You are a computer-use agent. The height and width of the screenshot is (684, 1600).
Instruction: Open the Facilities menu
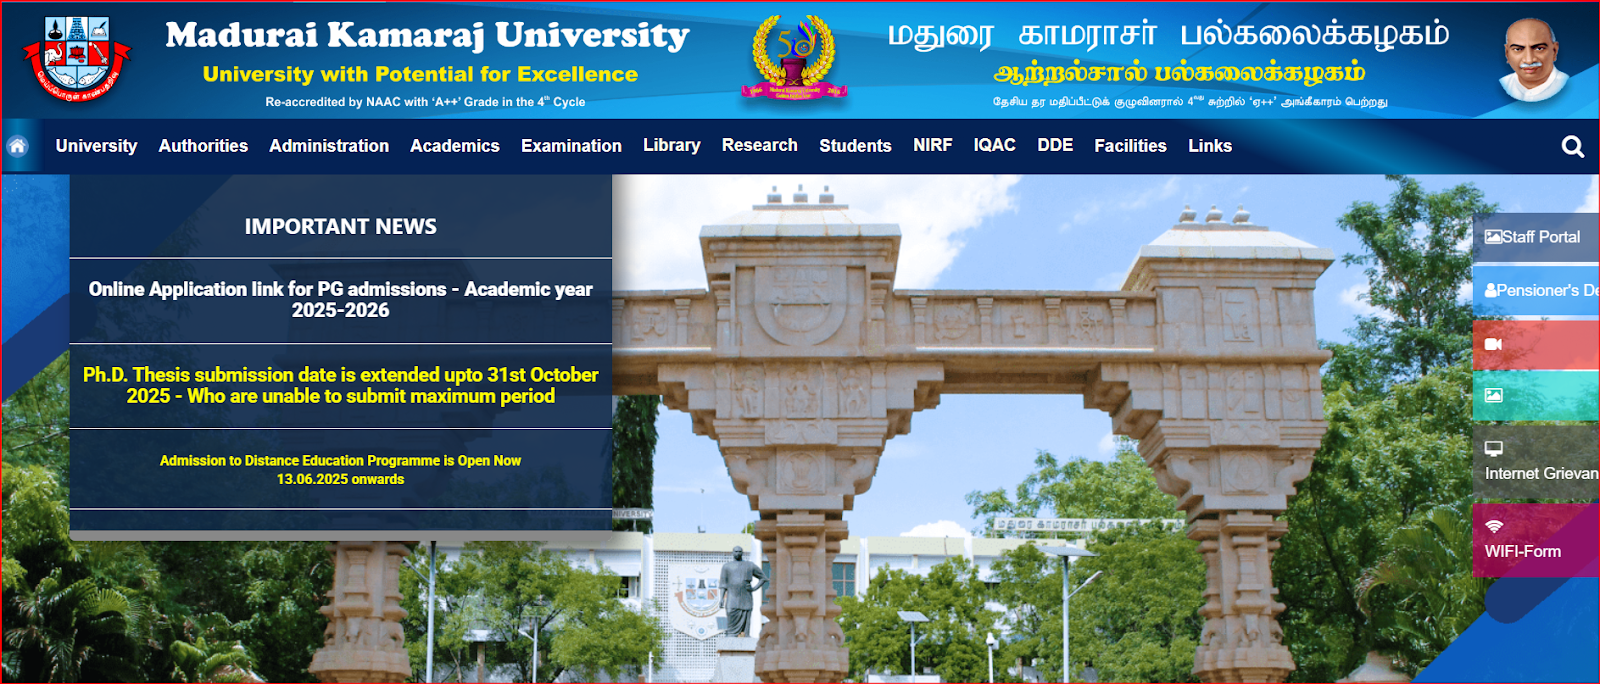1130,146
